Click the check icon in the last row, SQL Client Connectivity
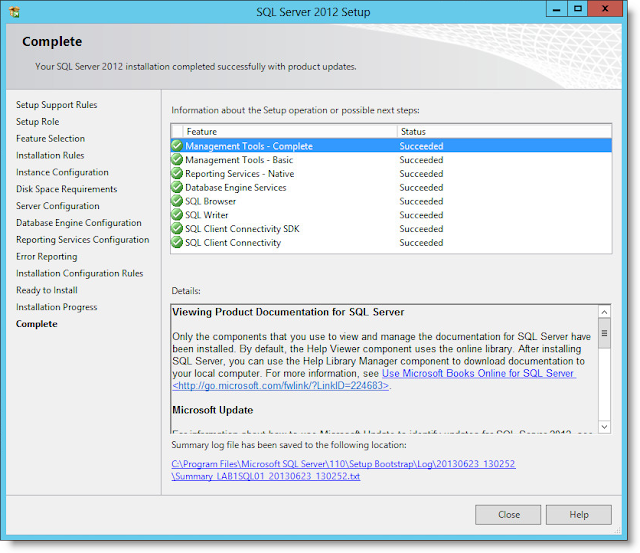Screen dimensions: 640x553 (177, 242)
